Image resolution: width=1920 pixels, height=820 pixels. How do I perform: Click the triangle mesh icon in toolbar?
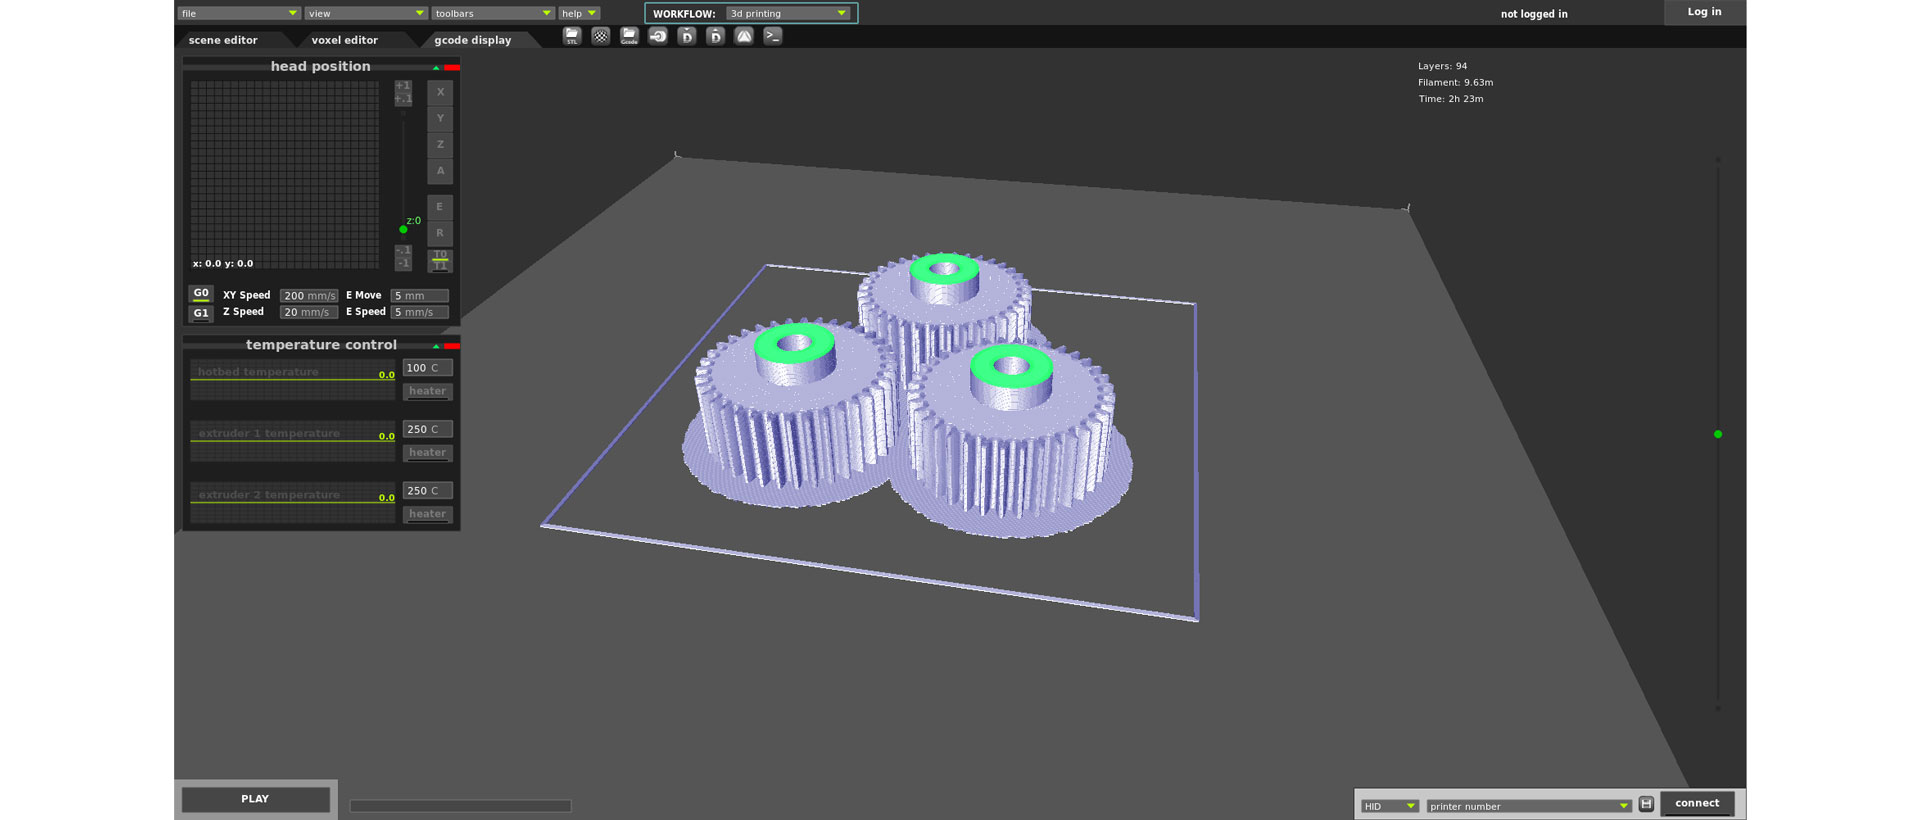[744, 36]
